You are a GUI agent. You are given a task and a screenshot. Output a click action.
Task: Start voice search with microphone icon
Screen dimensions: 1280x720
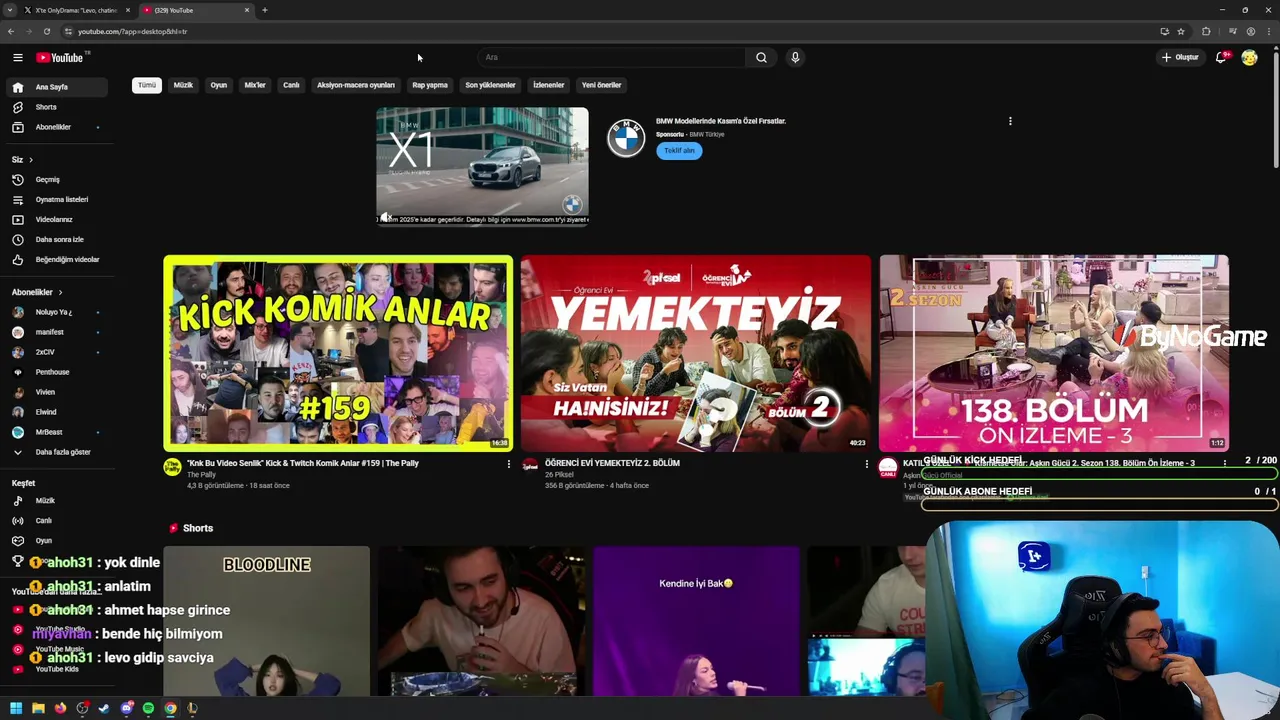pos(795,57)
